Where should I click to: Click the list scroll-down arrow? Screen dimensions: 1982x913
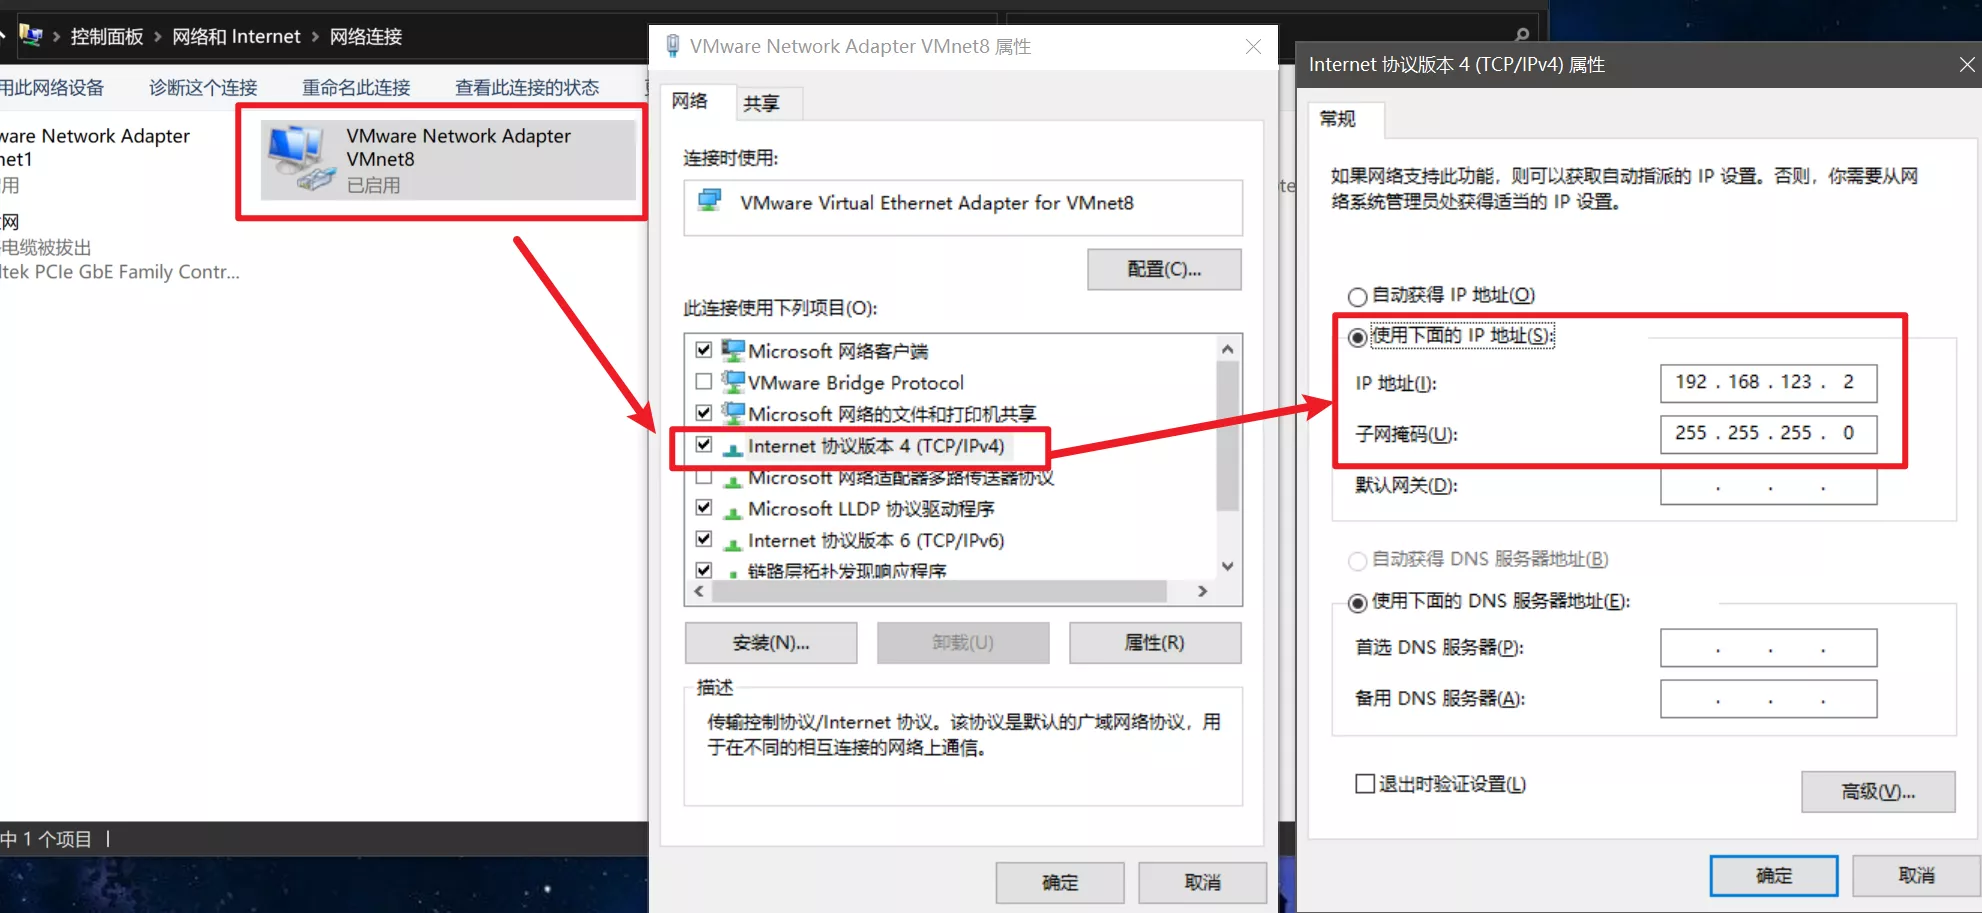pos(1228,566)
